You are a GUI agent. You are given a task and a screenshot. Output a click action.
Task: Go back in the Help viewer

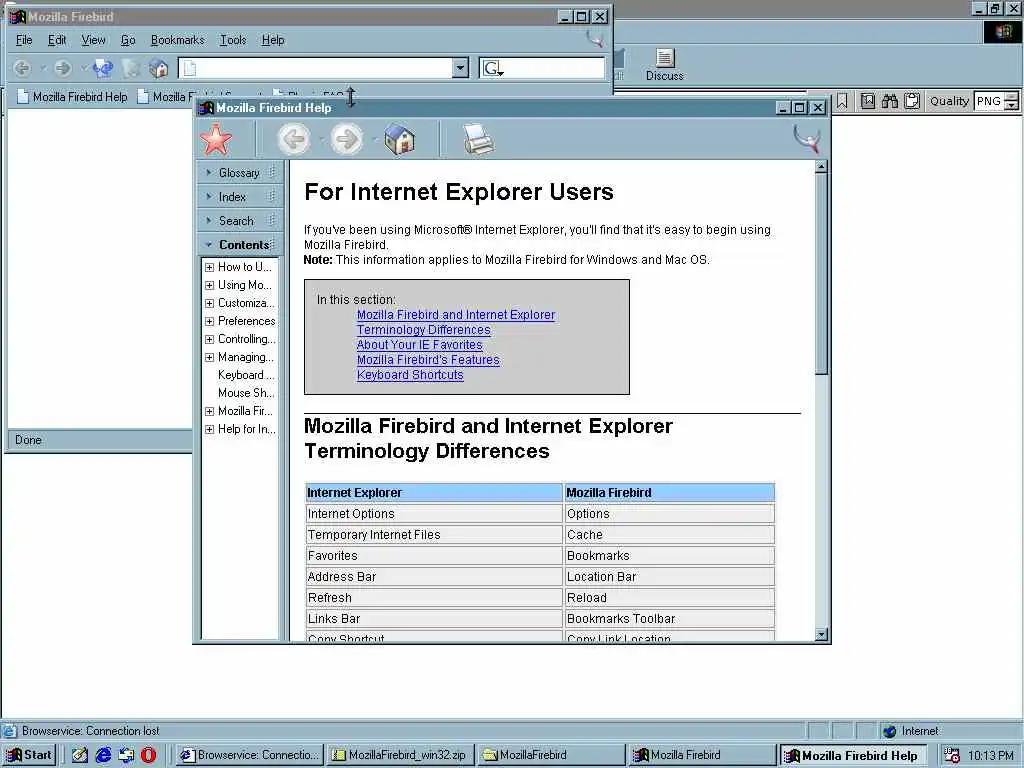coord(294,139)
